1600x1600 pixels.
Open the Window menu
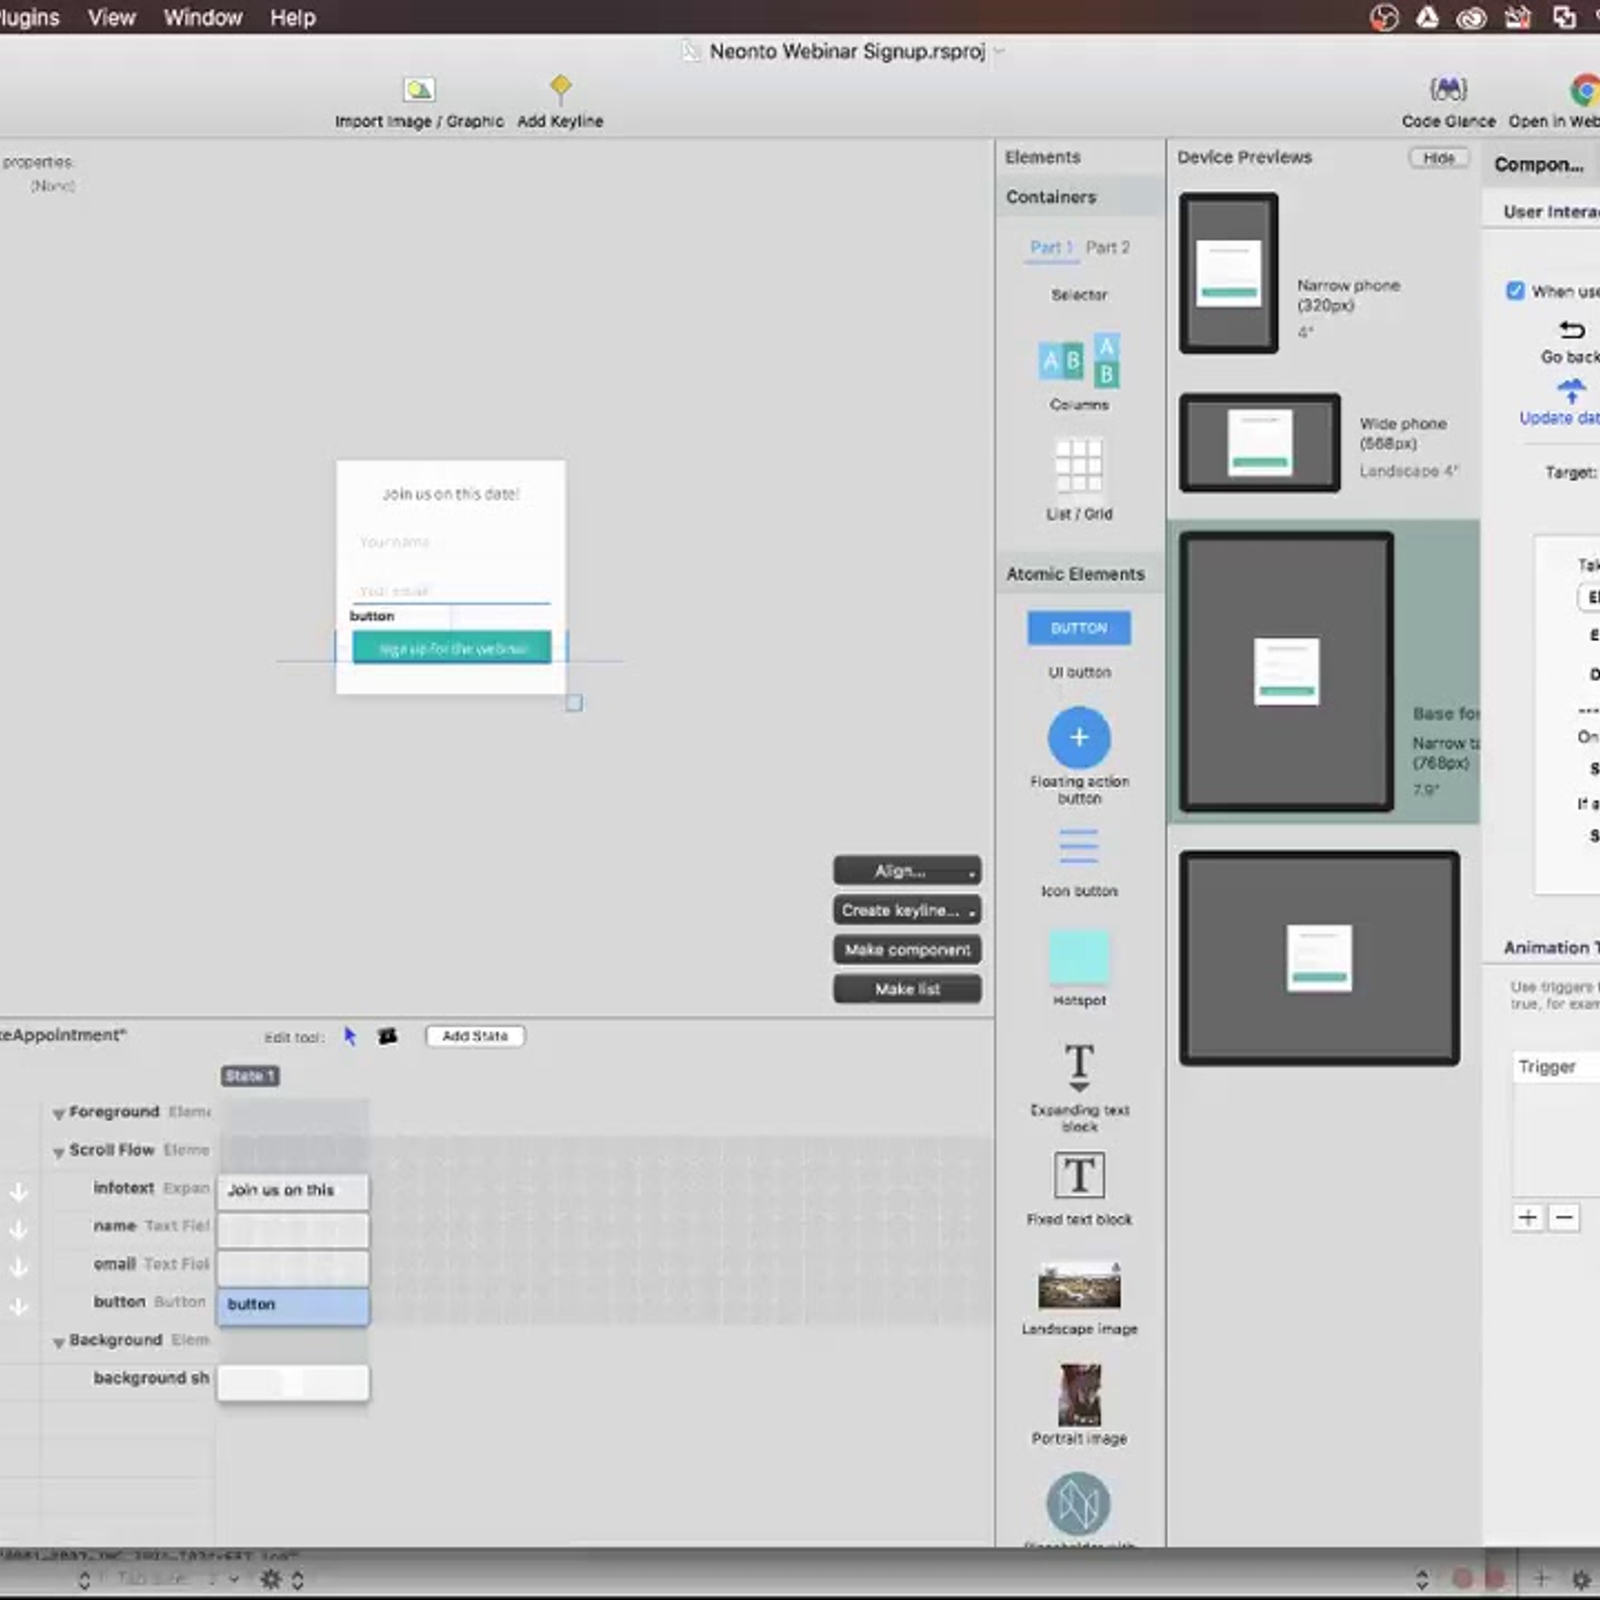click(x=203, y=17)
